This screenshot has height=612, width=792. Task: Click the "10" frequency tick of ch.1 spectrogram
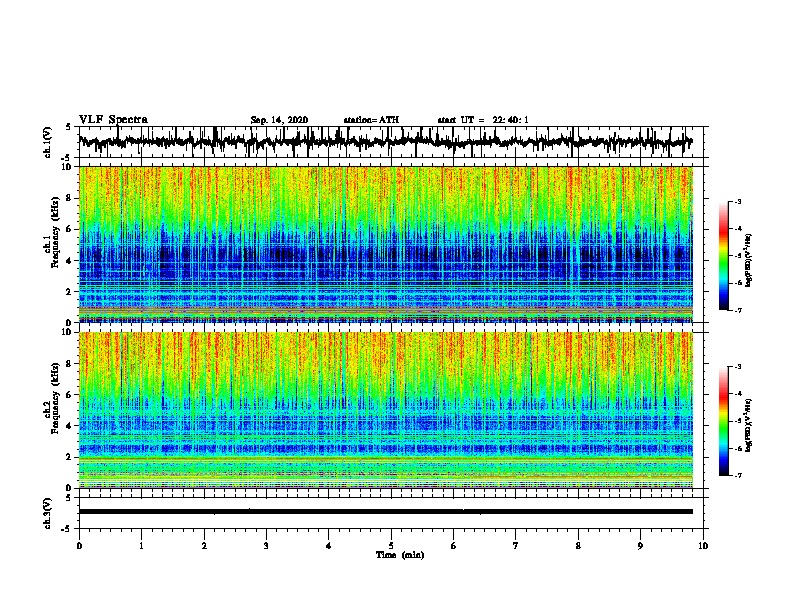tap(68, 167)
